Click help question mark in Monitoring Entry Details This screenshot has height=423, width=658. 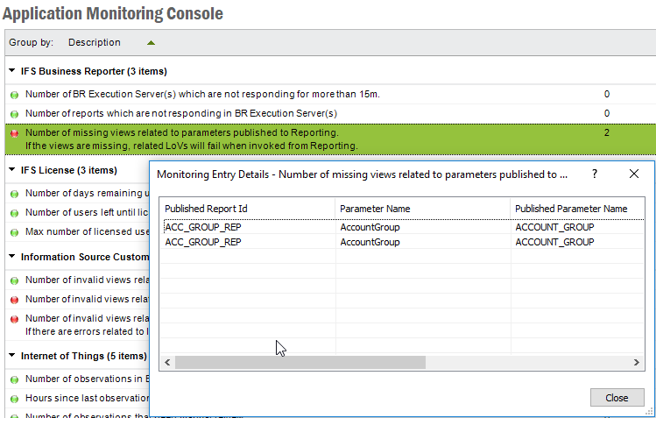pos(595,174)
